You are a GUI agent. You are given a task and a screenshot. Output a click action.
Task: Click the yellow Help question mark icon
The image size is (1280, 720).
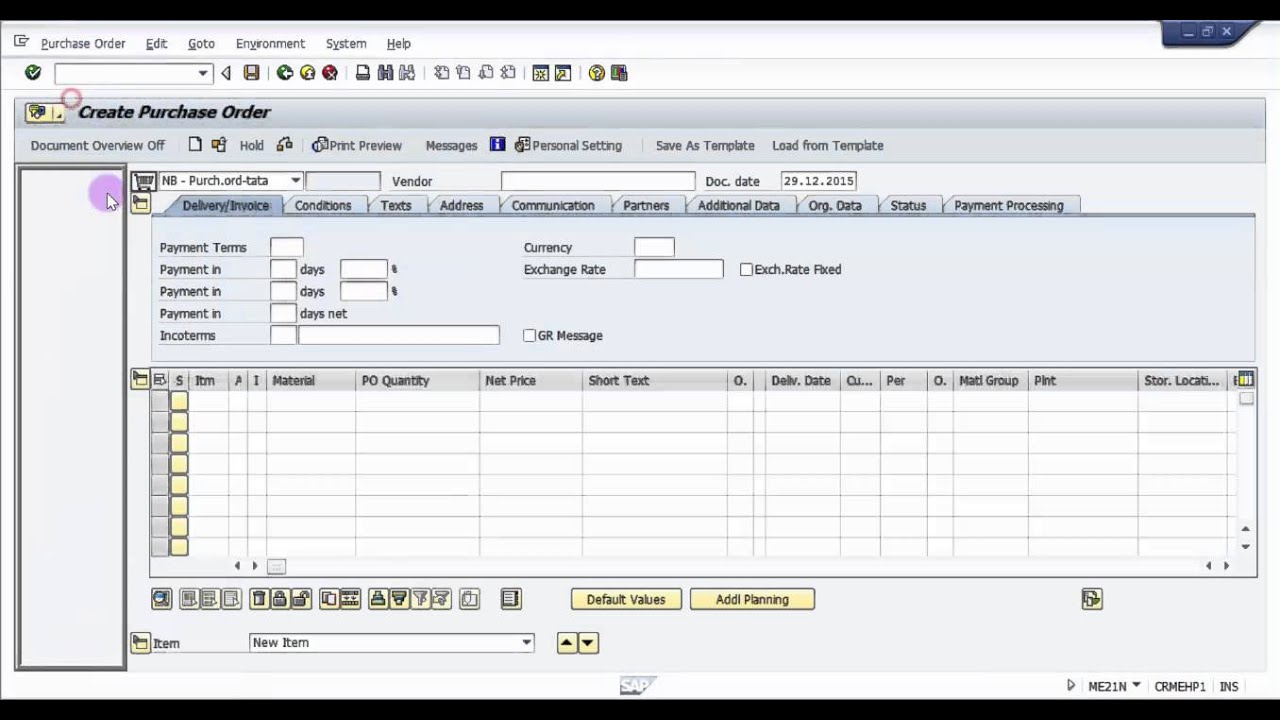(597, 73)
